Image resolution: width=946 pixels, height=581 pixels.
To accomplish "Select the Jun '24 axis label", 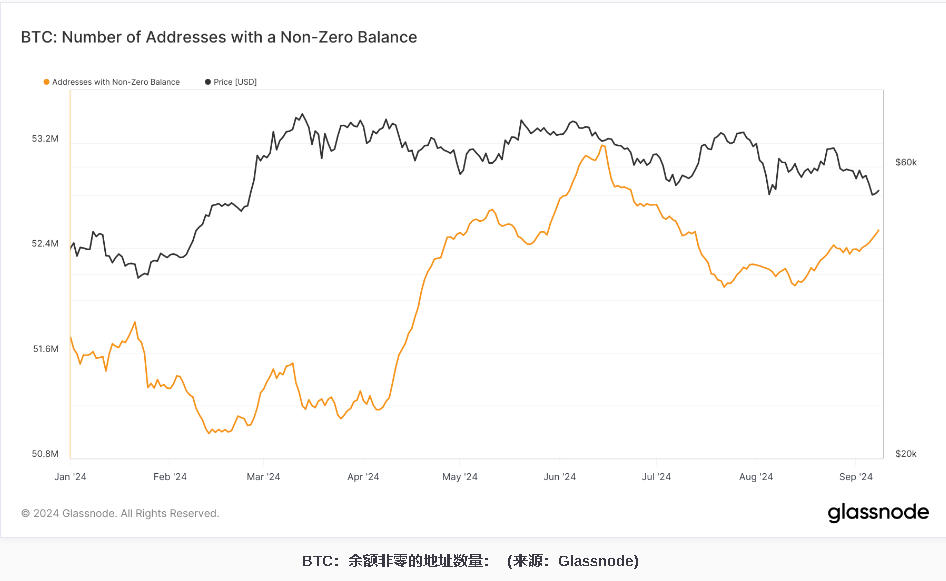I will (559, 477).
